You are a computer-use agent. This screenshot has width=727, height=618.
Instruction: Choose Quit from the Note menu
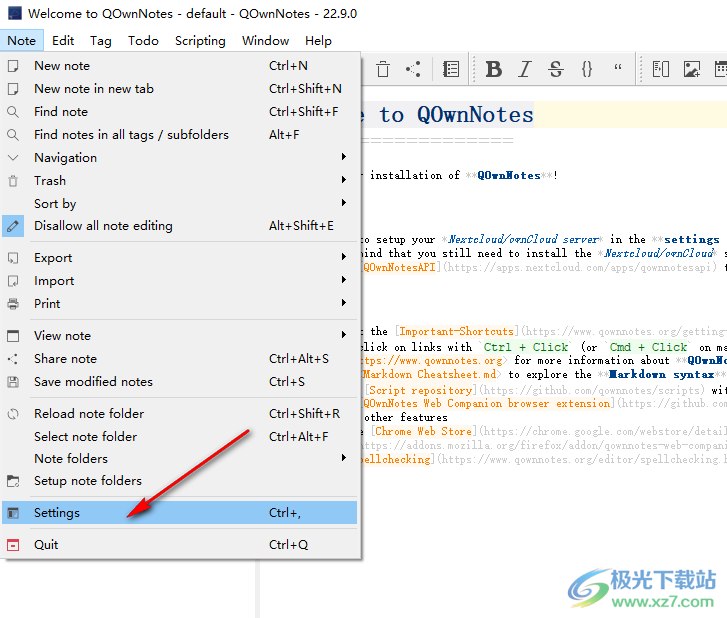point(179,545)
